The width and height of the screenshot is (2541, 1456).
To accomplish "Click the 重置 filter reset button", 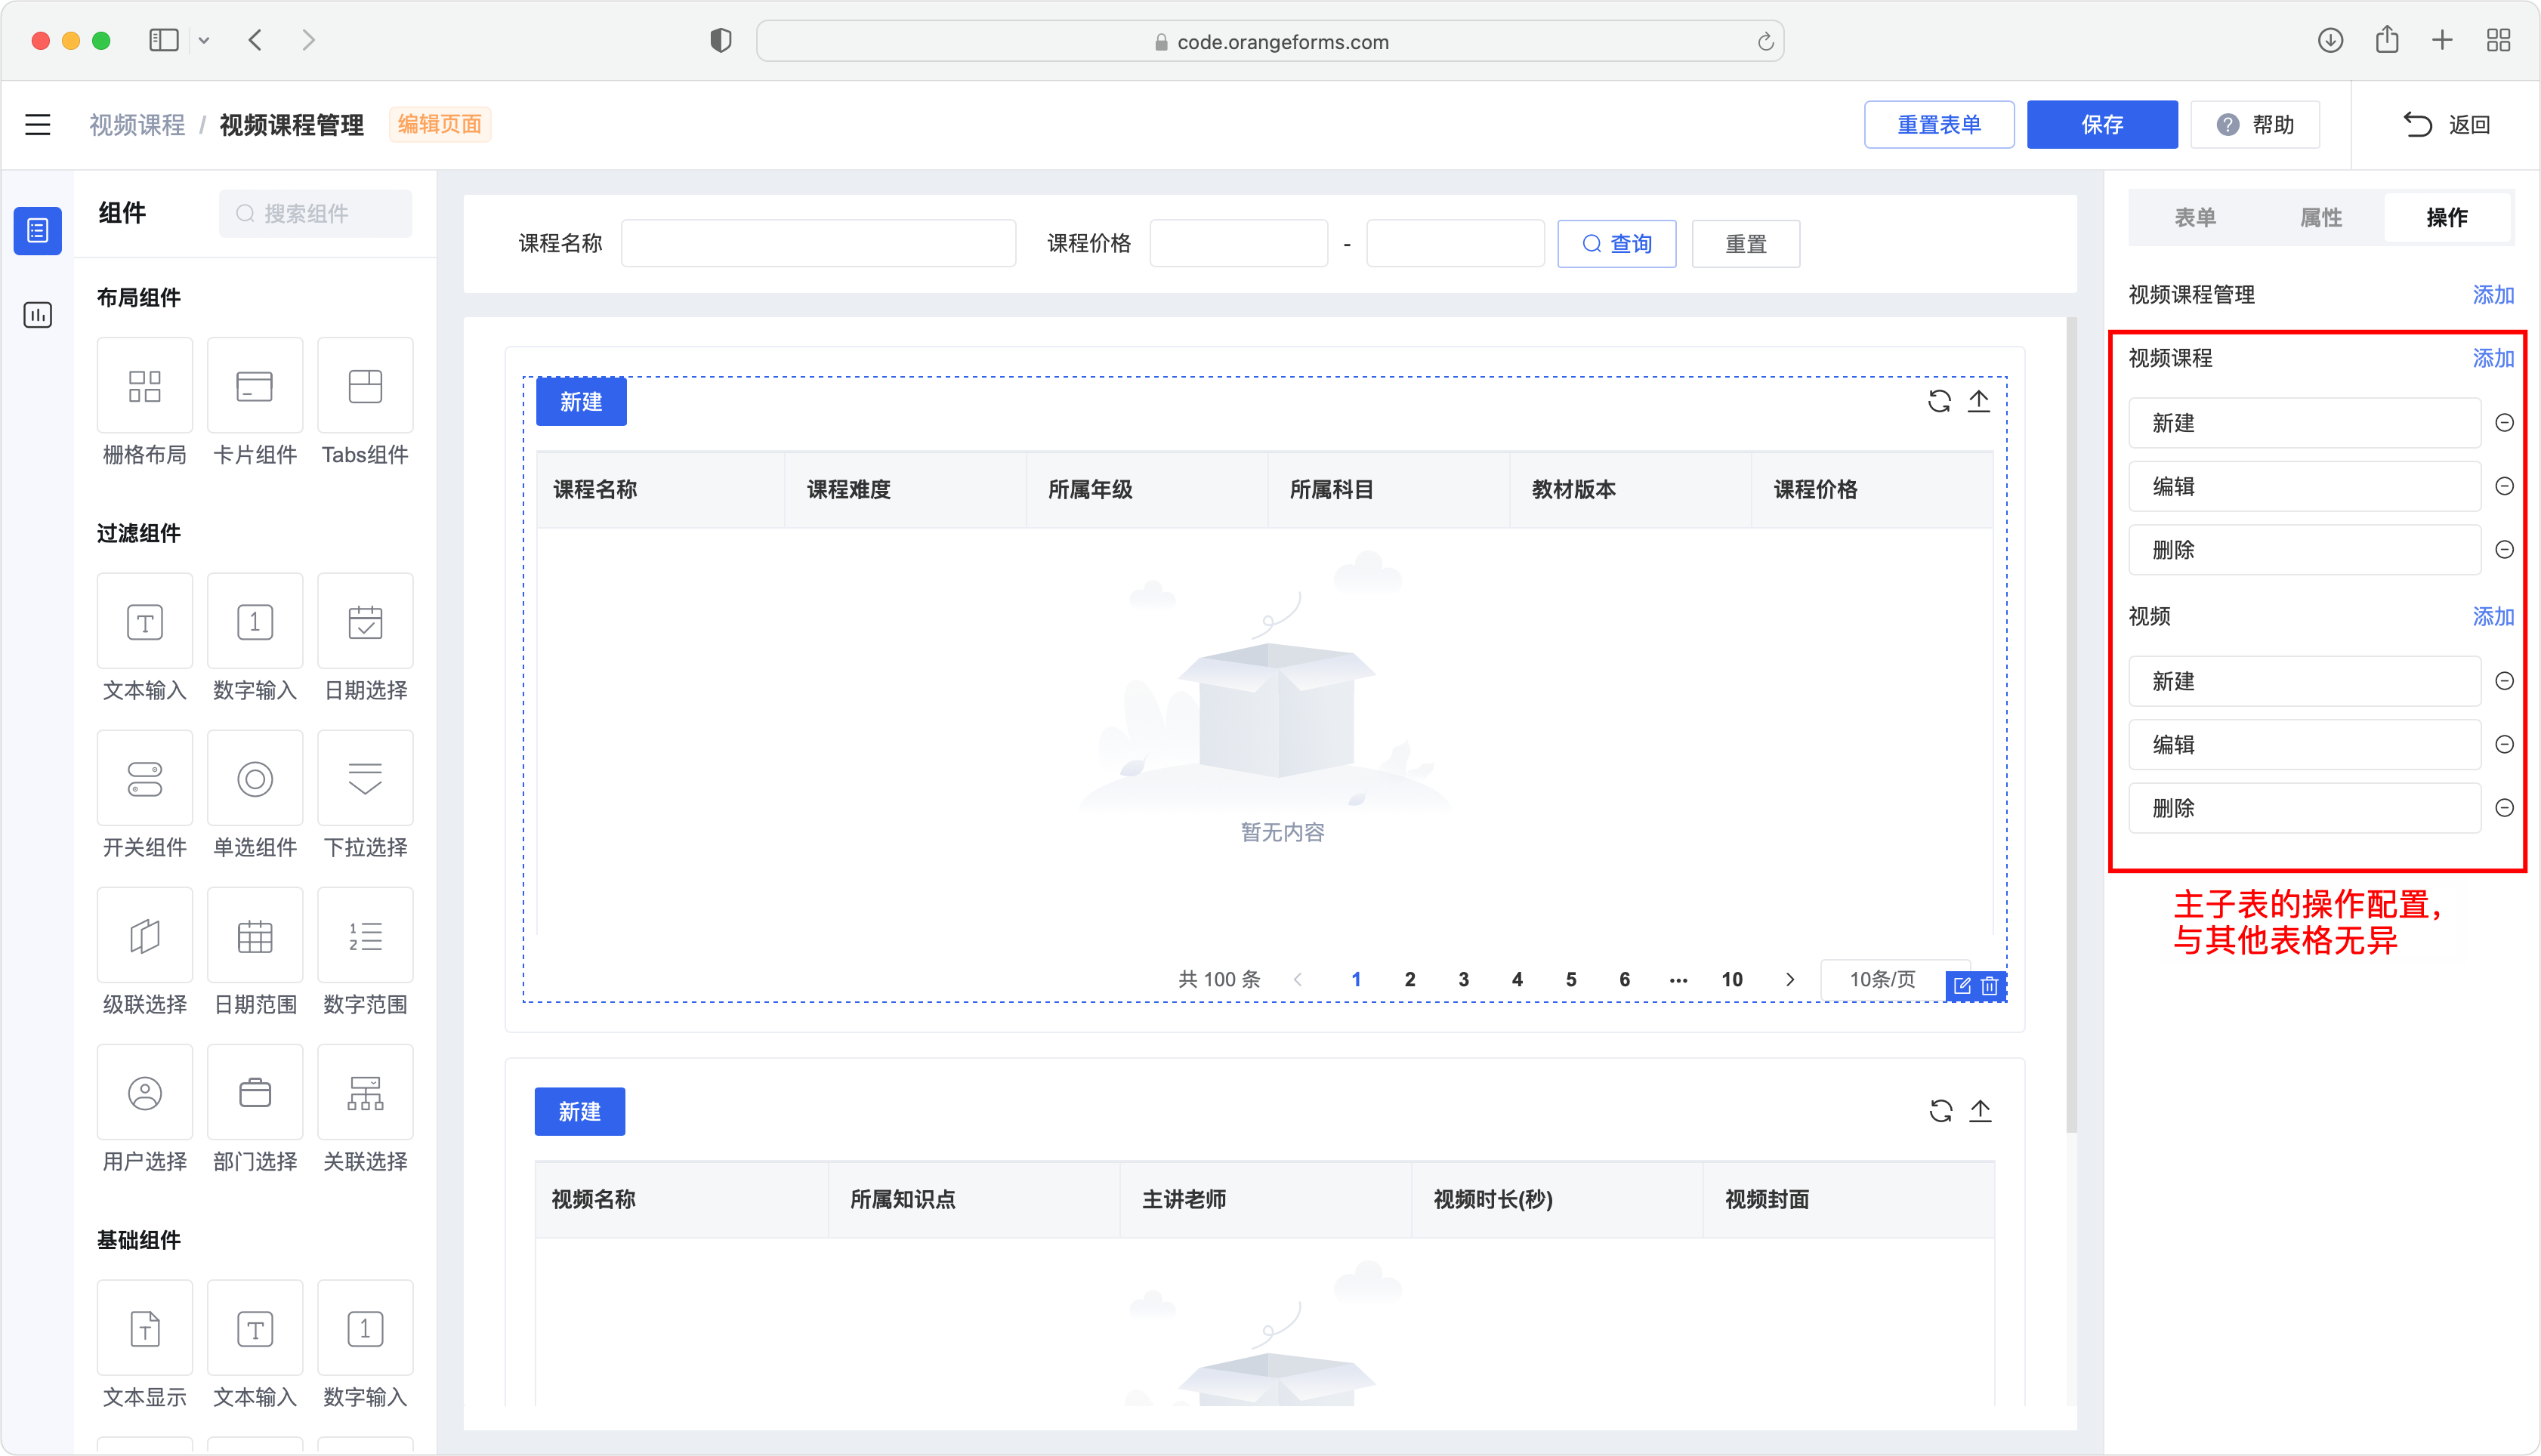I will (x=1746, y=244).
